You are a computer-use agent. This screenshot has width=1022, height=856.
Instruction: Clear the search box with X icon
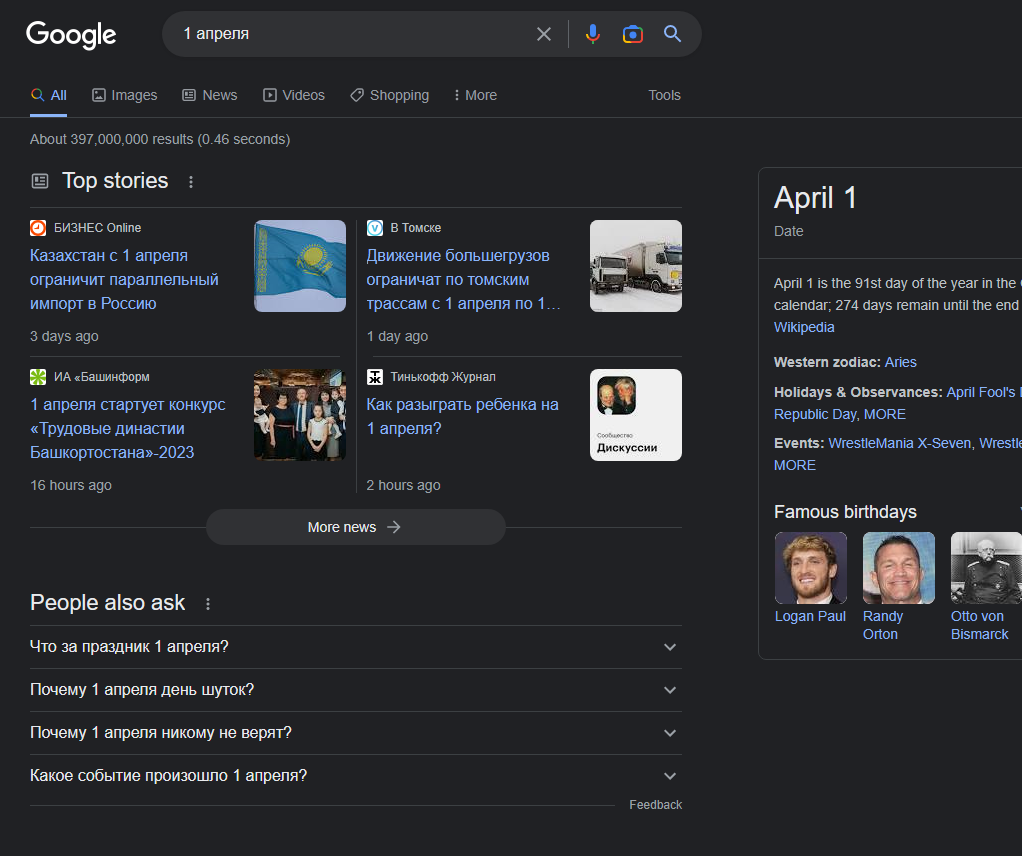[x=544, y=34]
